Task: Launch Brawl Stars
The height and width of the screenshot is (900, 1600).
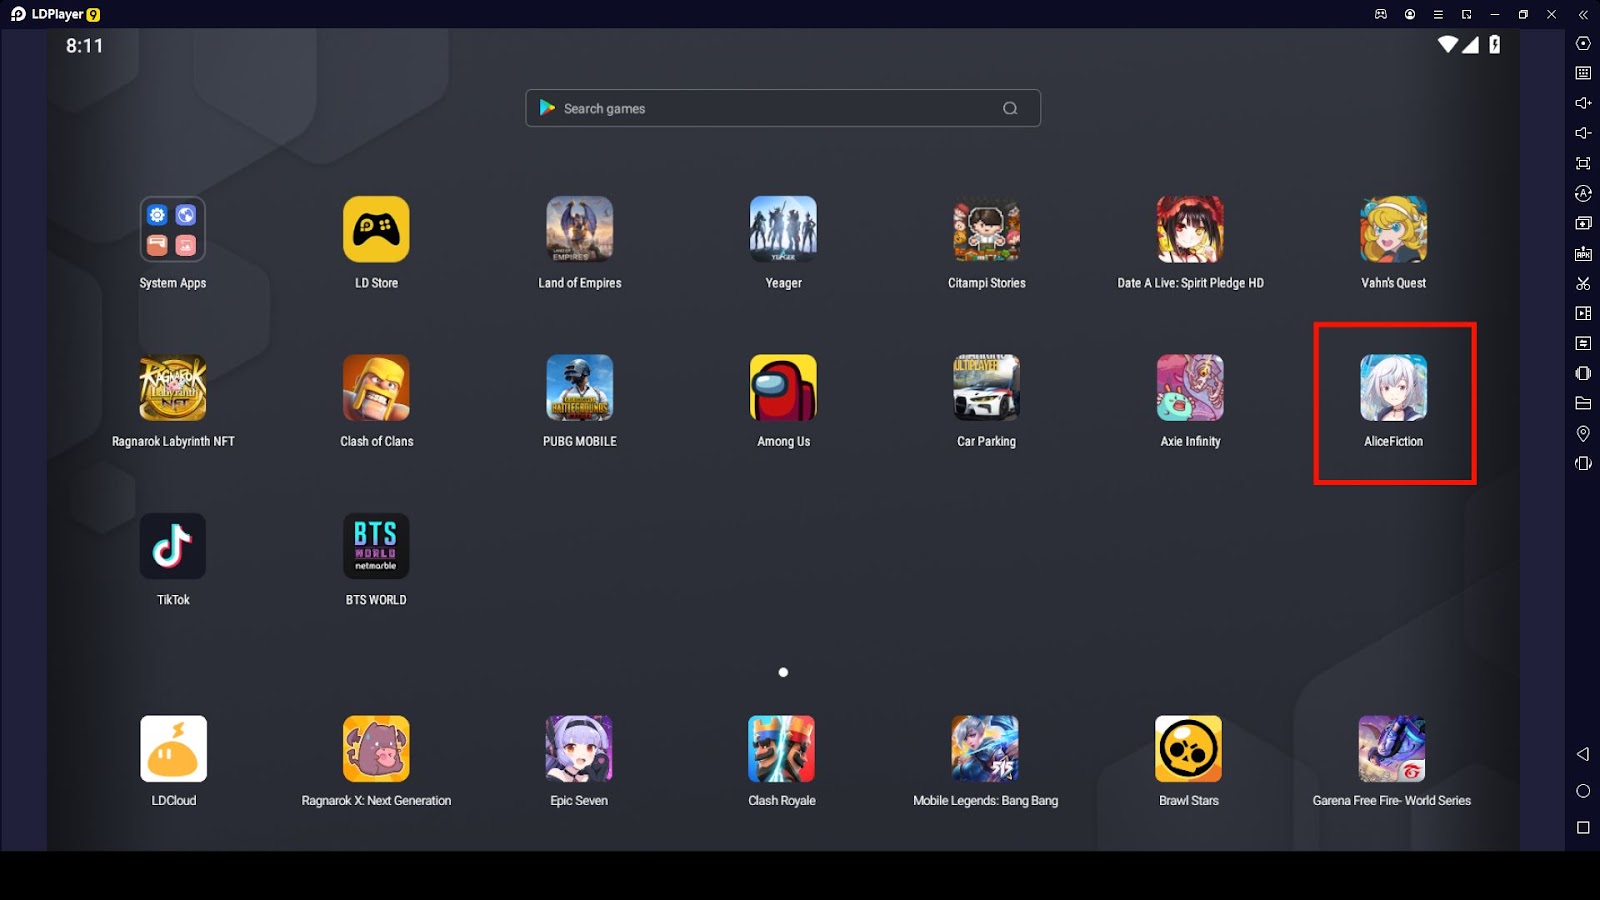Action: pyautogui.click(x=1188, y=749)
